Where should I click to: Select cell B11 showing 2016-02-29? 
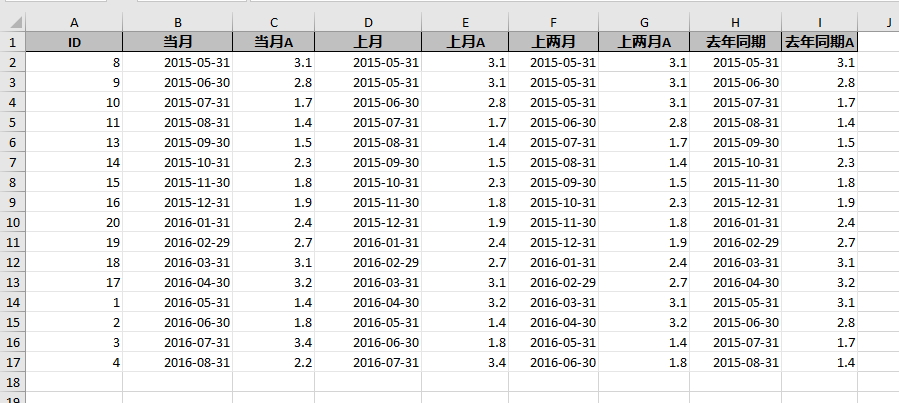click(178, 242)
